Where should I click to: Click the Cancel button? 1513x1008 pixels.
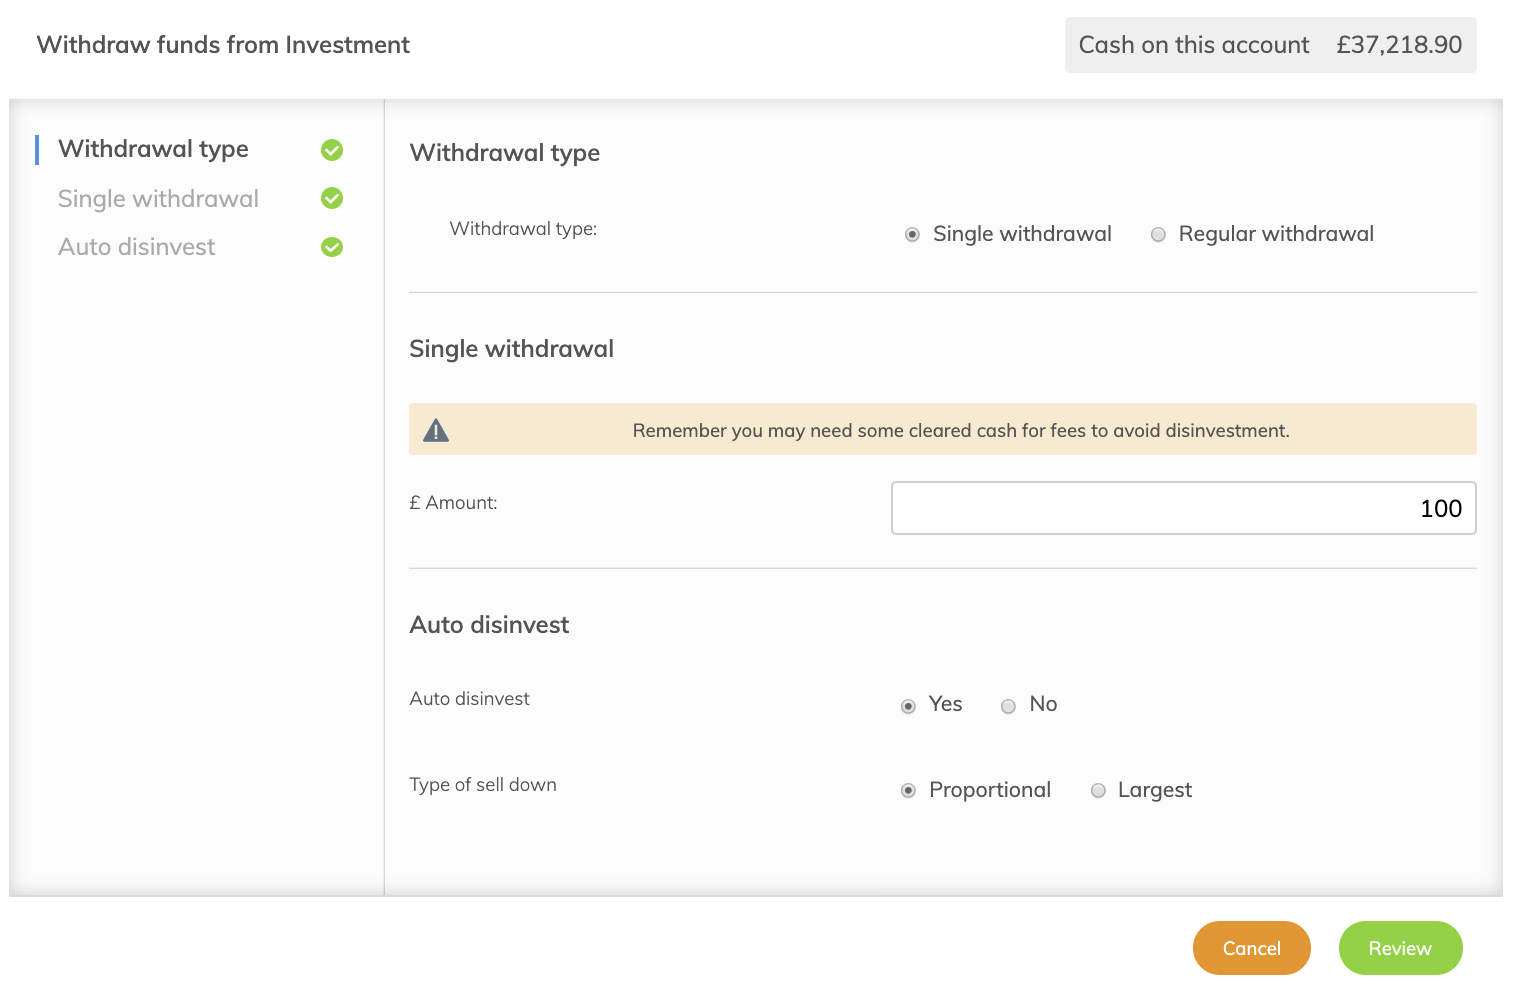pyautogui.click(x=1251, y=948)
